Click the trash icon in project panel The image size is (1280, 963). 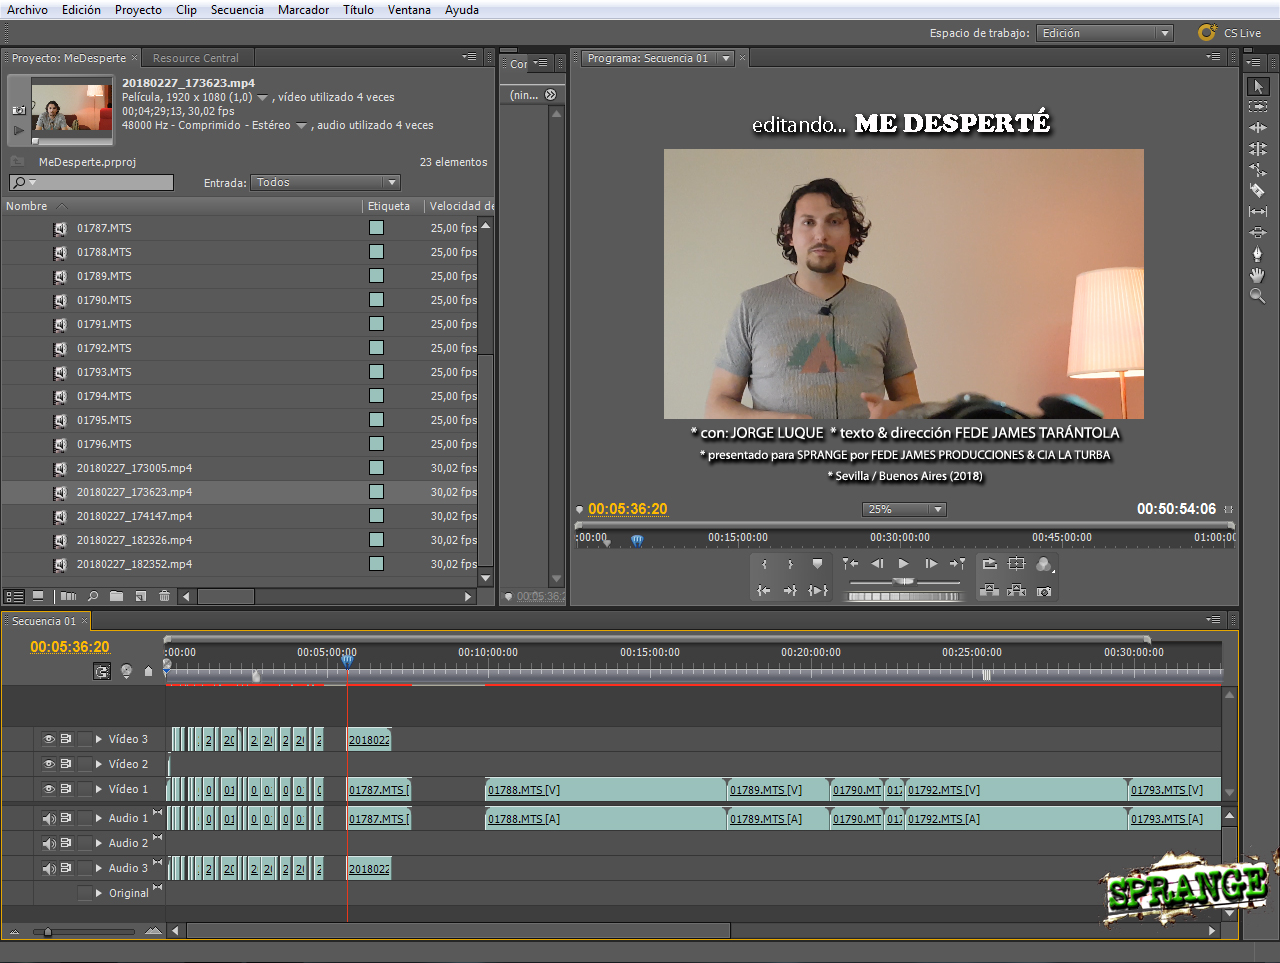click(x=165, y=596)
